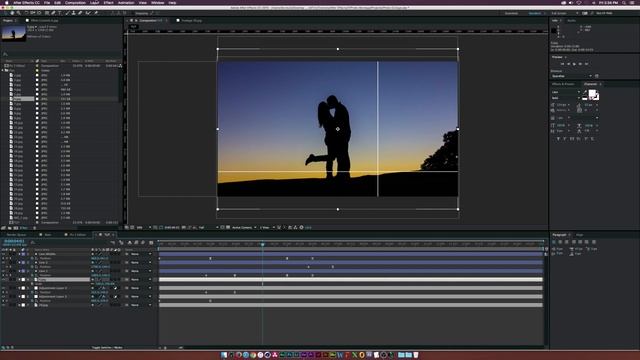This screenshot has height=360, width=640.
Task: Toggle adjustment layer switch for Adjustment Layer 1
Action: (116, 296)
